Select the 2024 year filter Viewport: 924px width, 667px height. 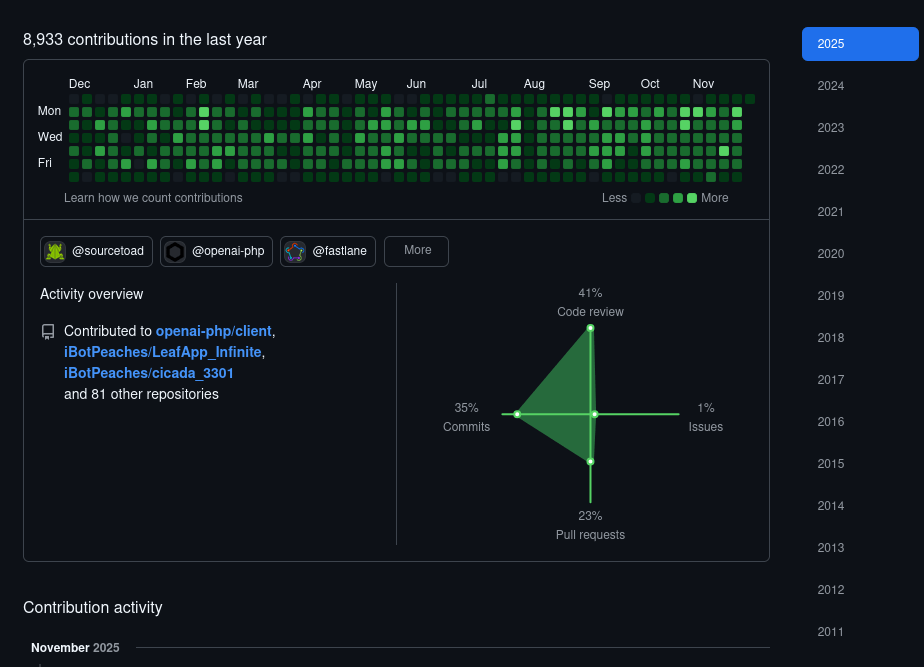(x=830, y=86)
